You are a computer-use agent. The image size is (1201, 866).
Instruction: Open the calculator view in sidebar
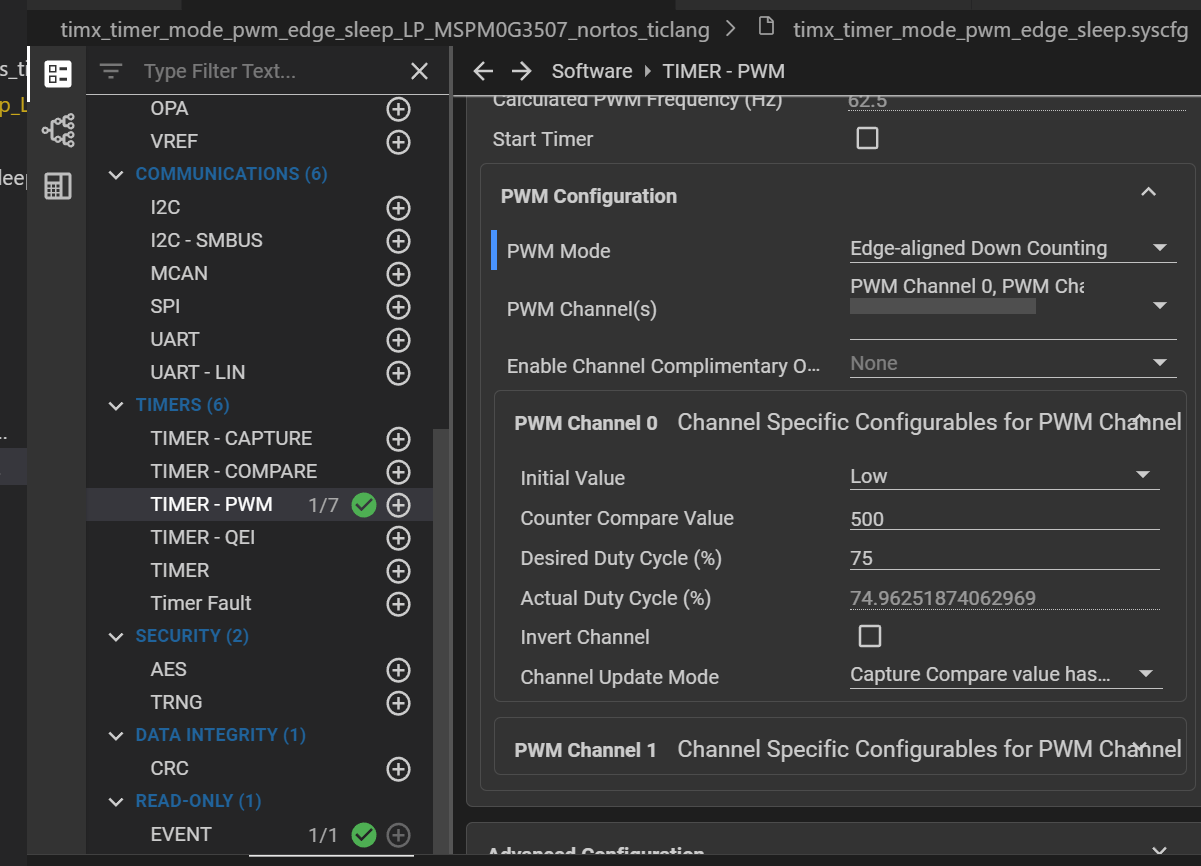[58, 186]
